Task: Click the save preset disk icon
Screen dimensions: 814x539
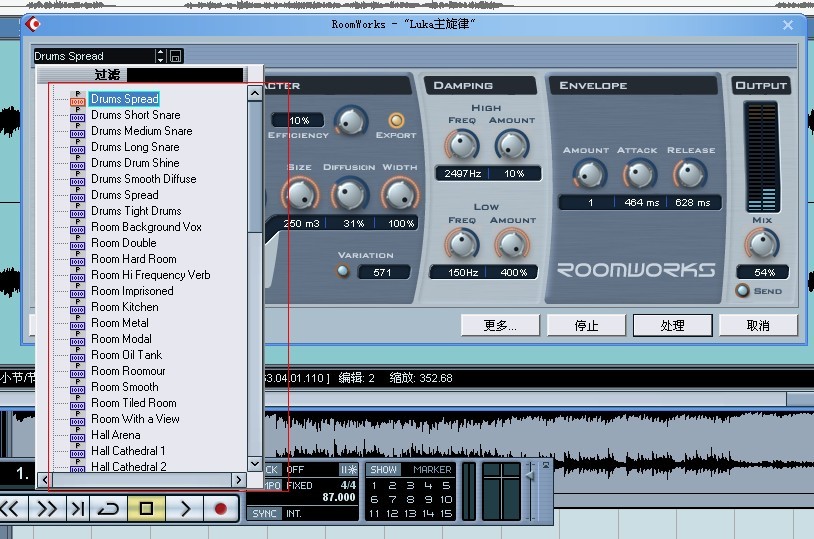Action: [175, 56]
